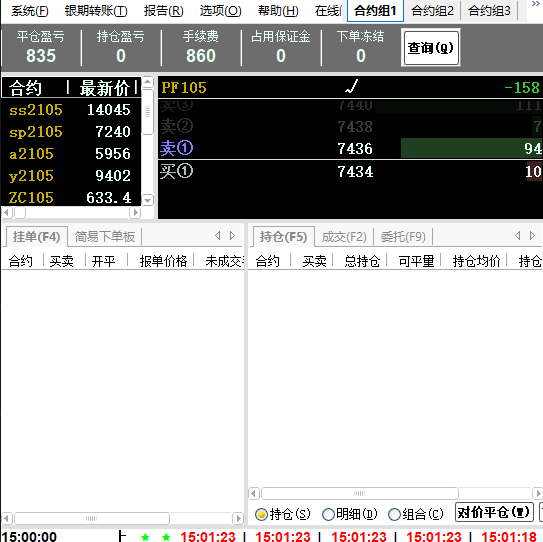Open the 系统(F) menu

click(29, 11)
